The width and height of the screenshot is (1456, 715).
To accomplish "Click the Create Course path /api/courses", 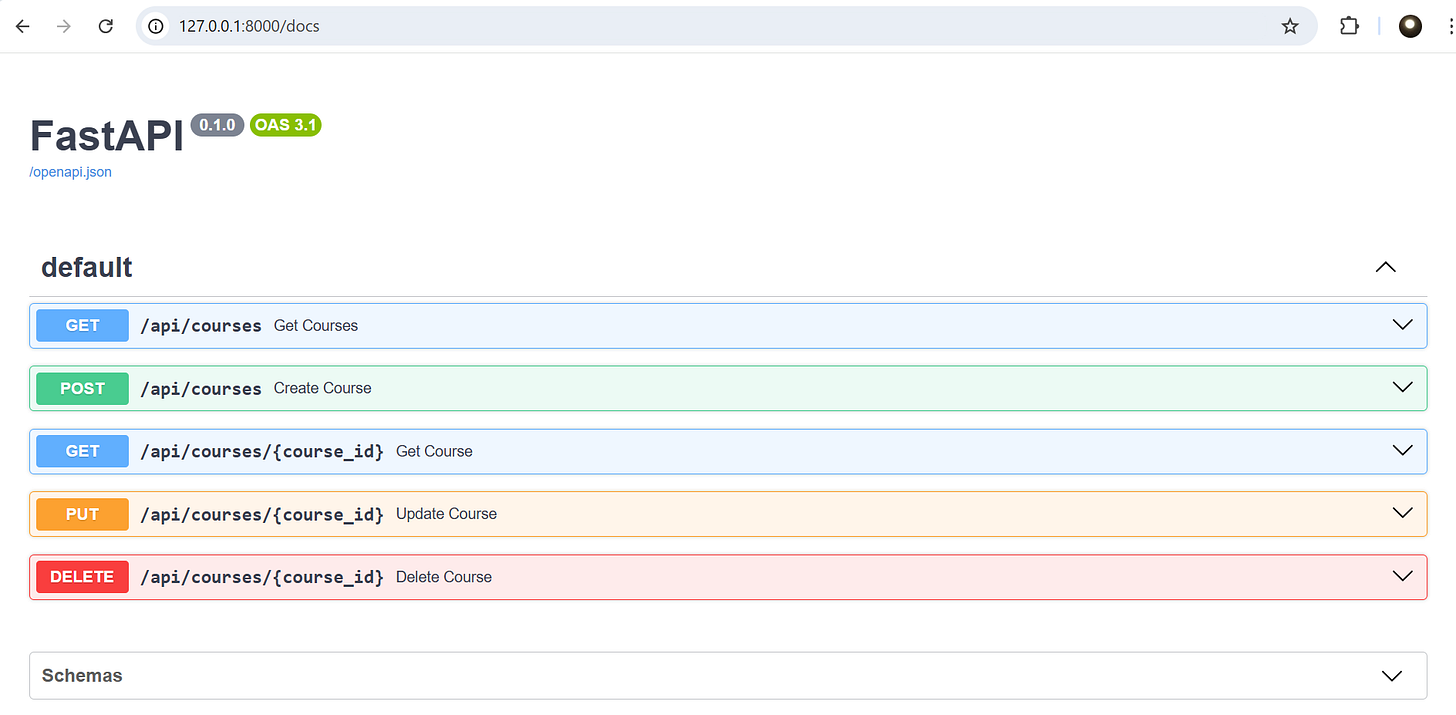I will (x=200, y=389).
